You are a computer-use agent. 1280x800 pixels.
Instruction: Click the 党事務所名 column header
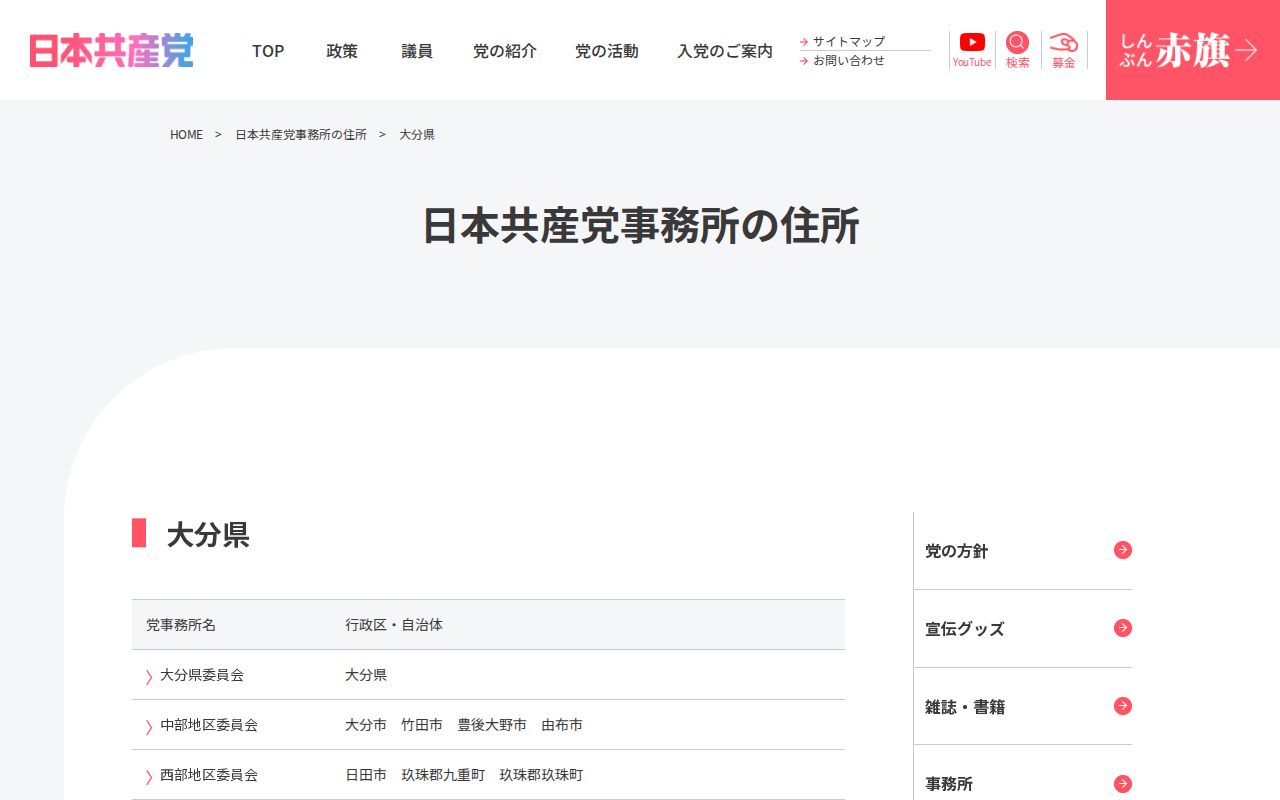coord(181,625)
